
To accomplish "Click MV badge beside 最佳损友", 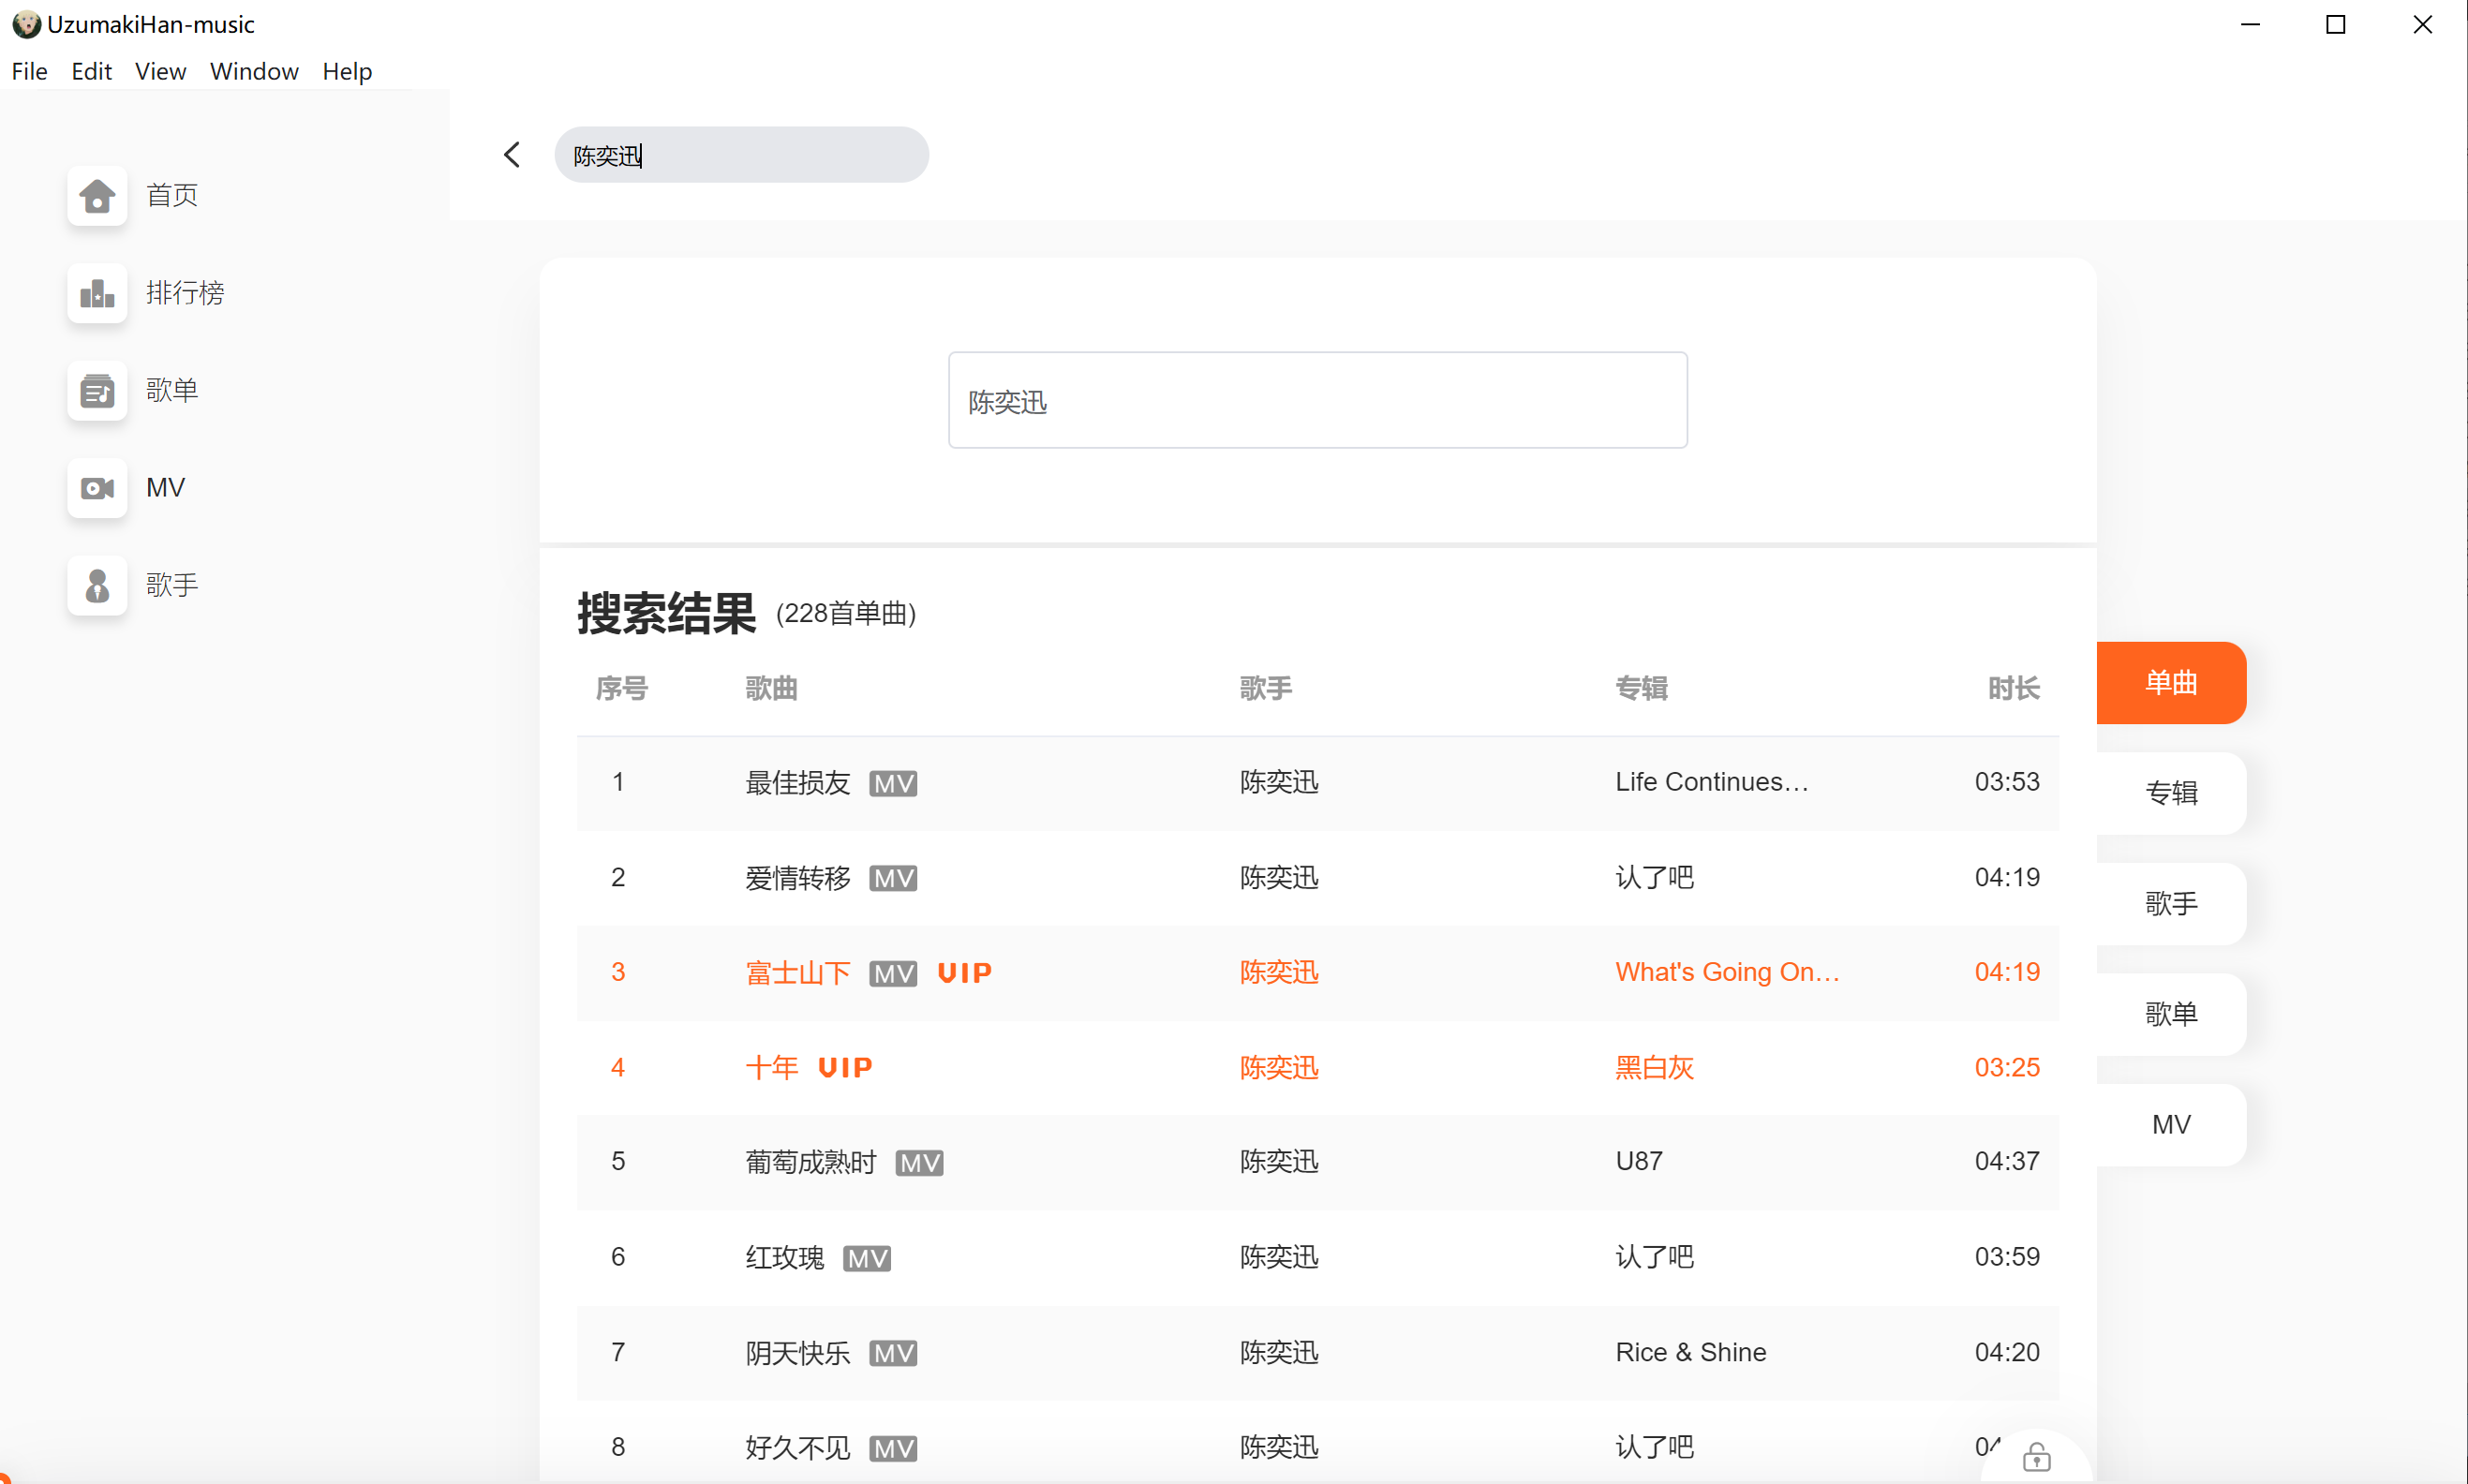I will point(892,783).
